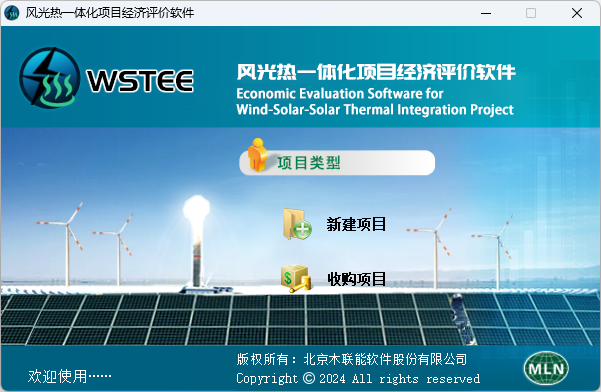The width and height of the screenshot is (601, 392).
Task: Minimize the application window
Action: [486, 13]
